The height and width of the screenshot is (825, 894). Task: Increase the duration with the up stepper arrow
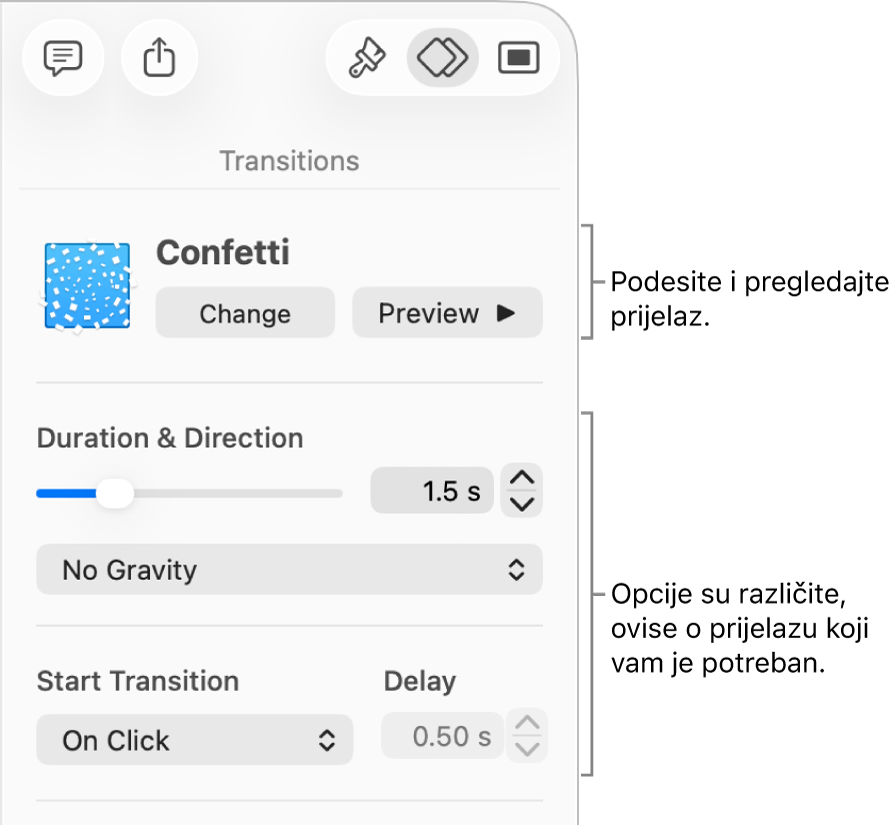523,479
